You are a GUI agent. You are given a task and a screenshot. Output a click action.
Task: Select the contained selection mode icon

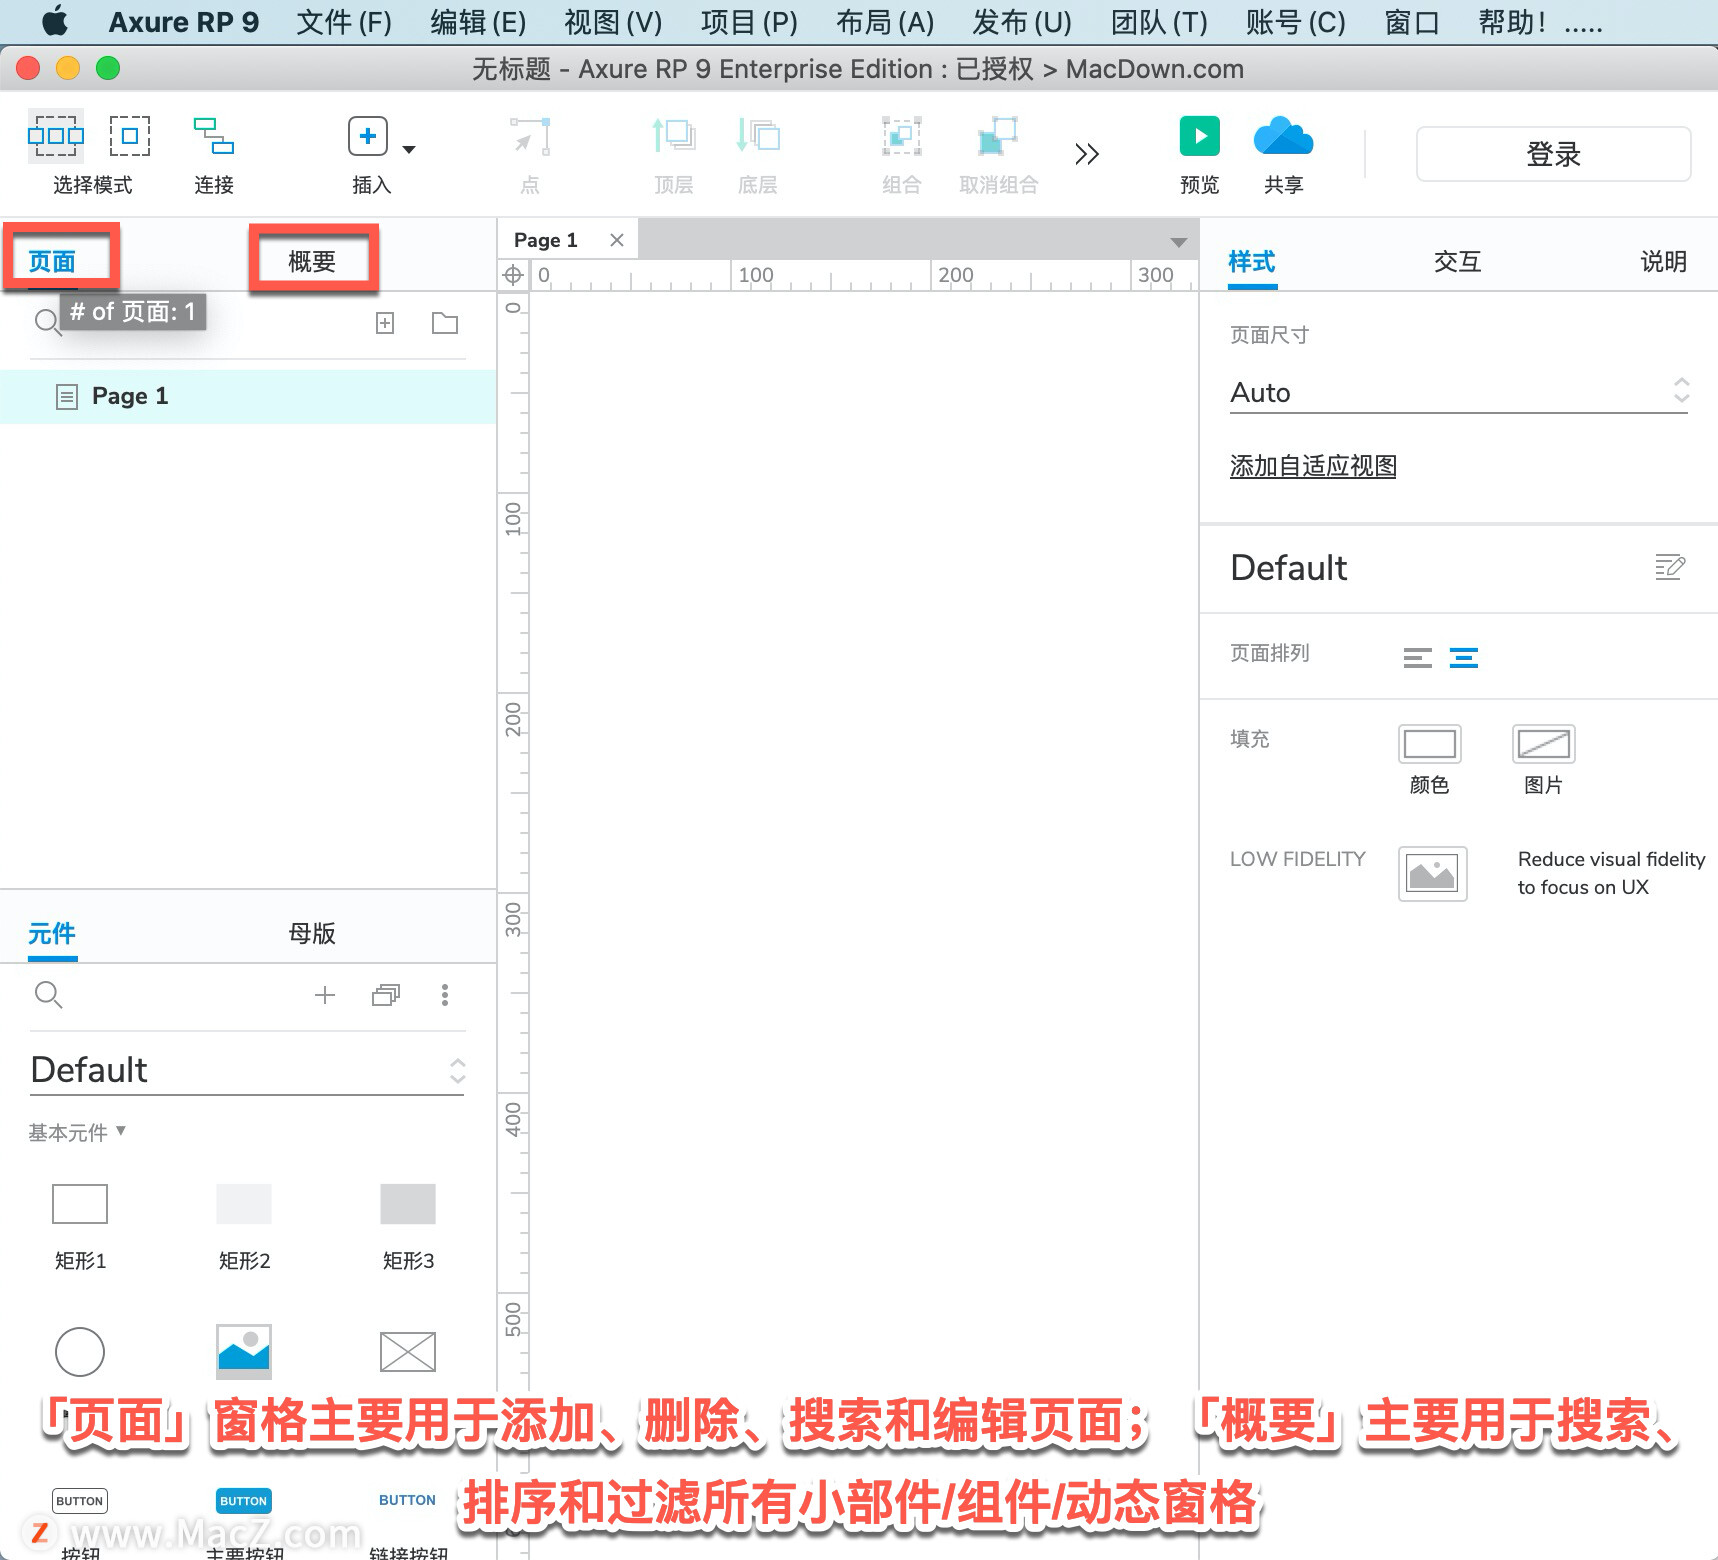pos(130,136)
